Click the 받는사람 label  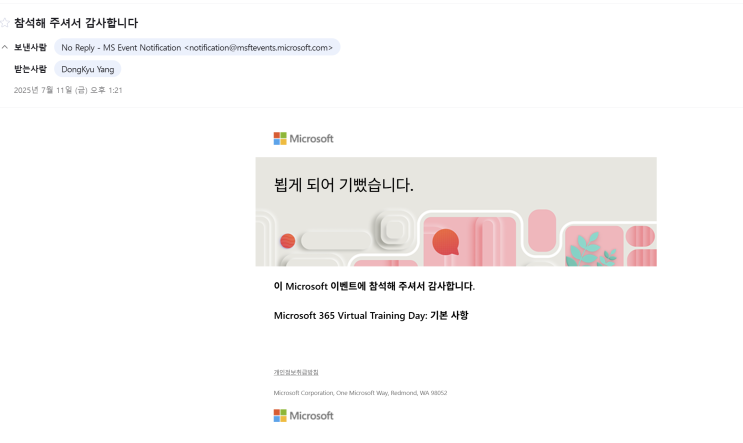pos(30,69)
